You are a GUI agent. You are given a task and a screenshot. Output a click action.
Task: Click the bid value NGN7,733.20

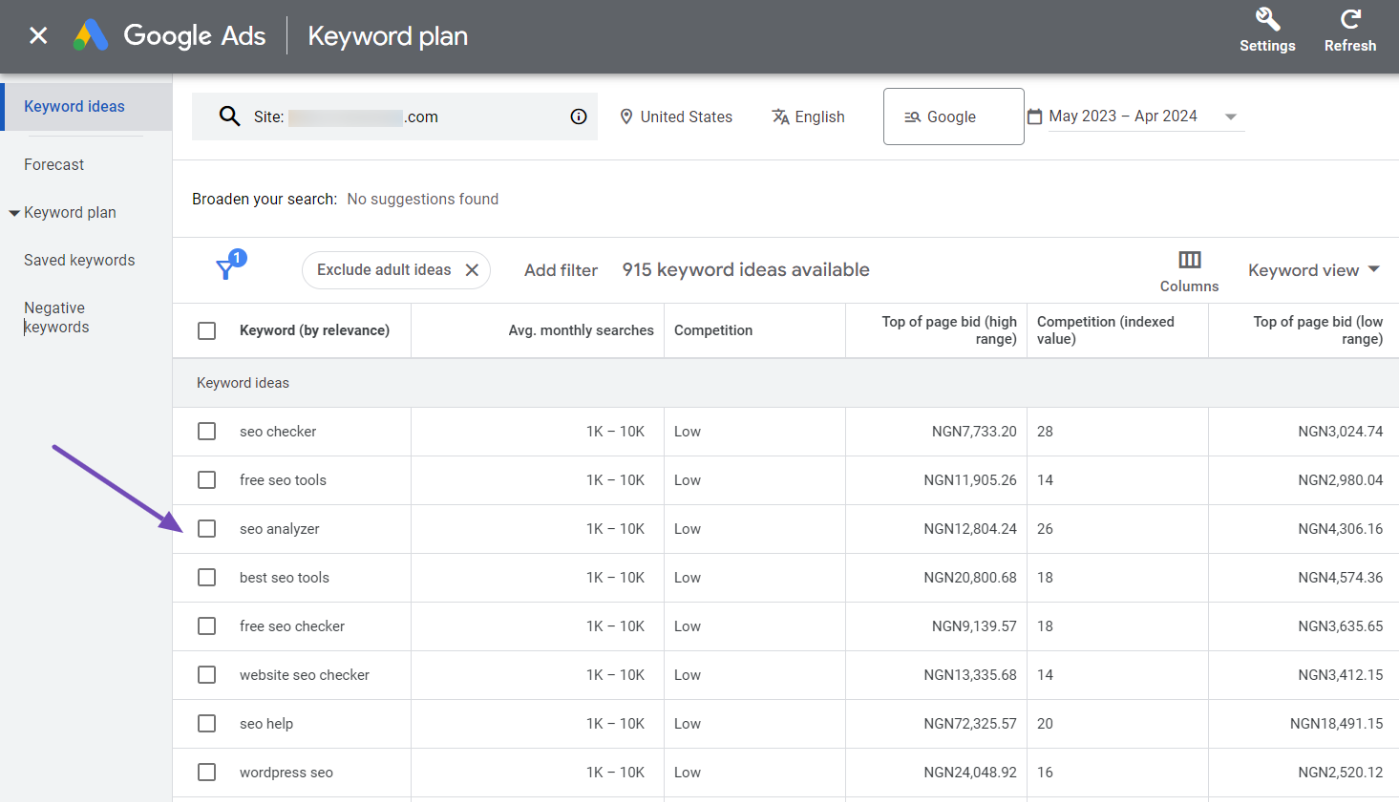click(974, 432)
